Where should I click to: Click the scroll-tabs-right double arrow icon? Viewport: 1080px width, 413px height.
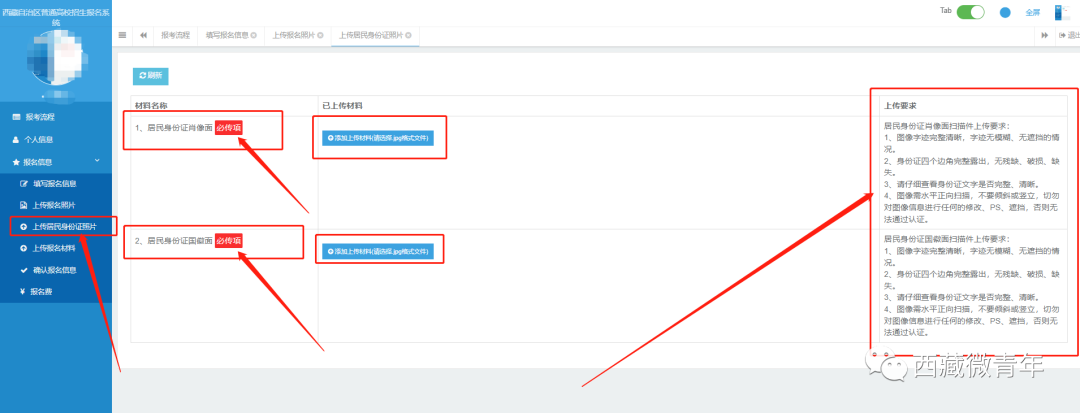point(1045,35)
